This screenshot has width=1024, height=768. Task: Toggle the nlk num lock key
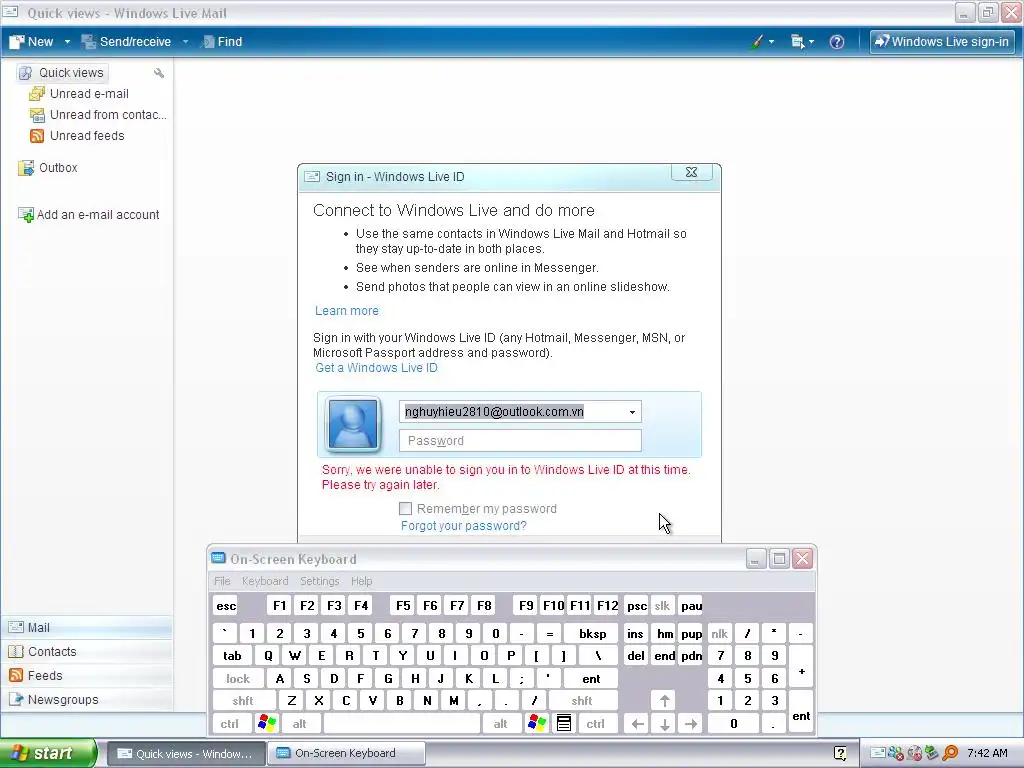(x=719, y=633)
